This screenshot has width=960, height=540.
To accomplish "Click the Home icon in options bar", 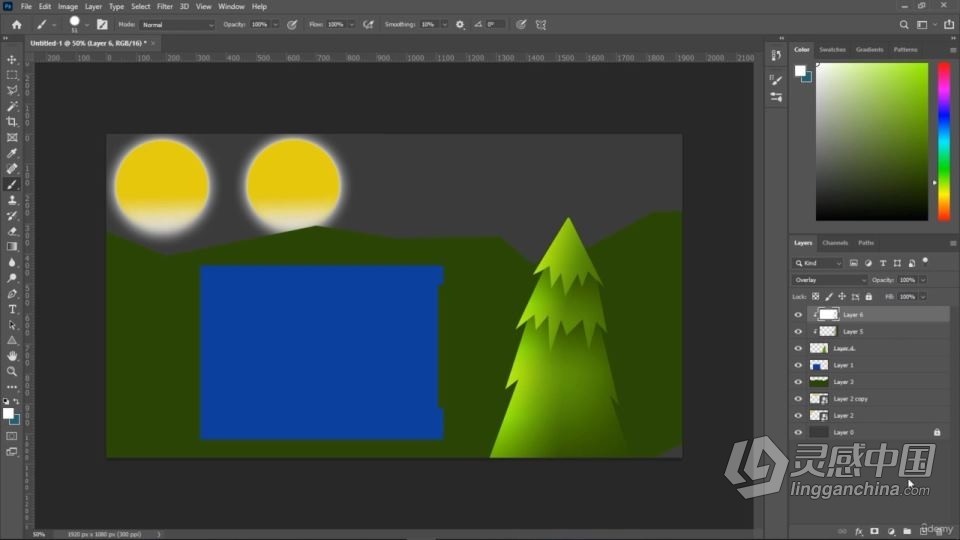I will (x=17, y=24).
